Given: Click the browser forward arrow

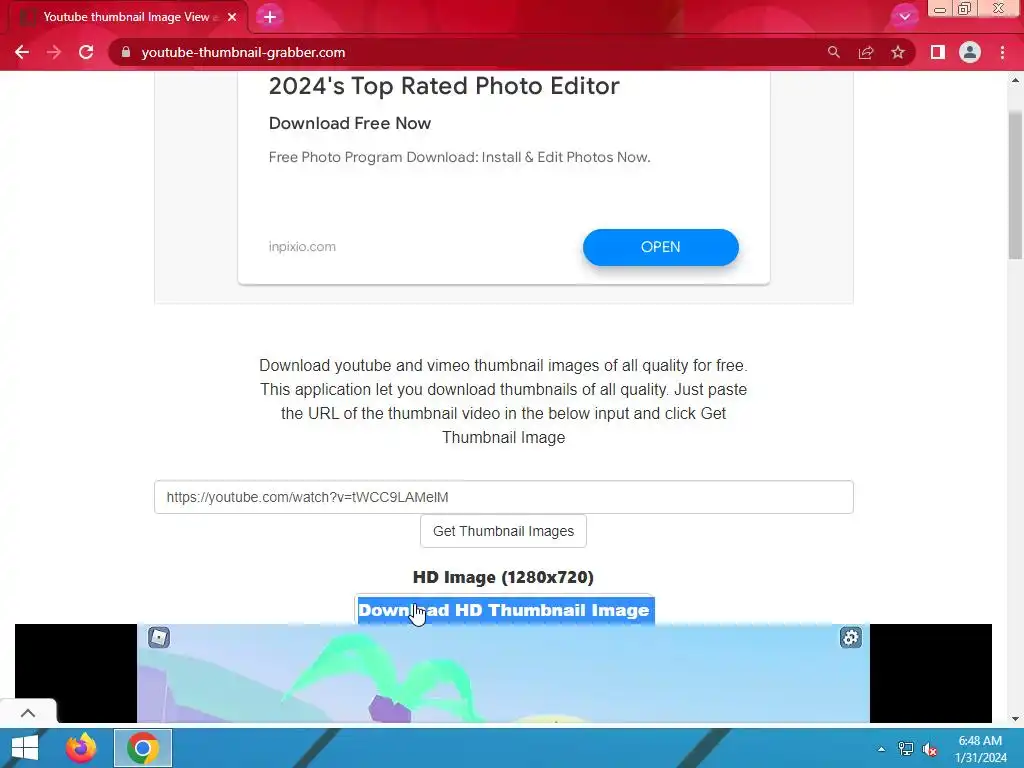Looking at the screenshot, I should pyautogui.click(x=54, y=52).
